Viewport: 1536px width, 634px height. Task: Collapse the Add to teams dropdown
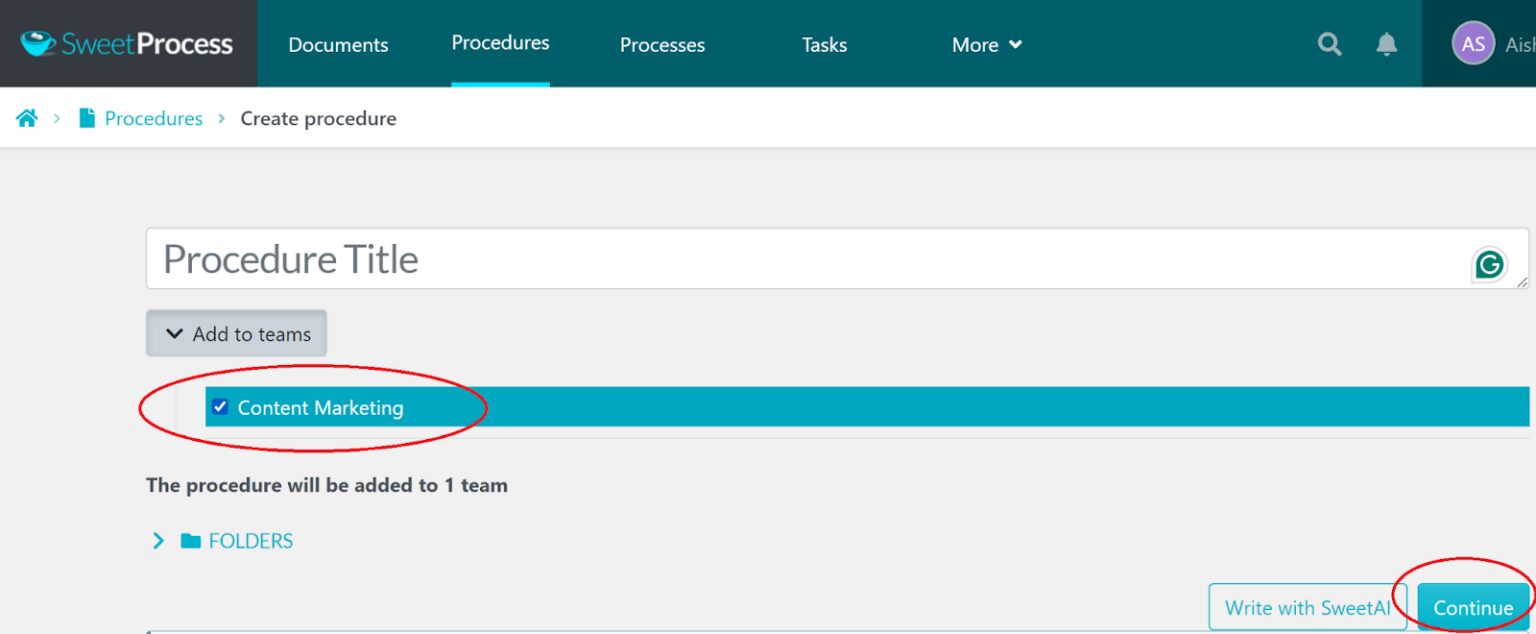point(237,334)
